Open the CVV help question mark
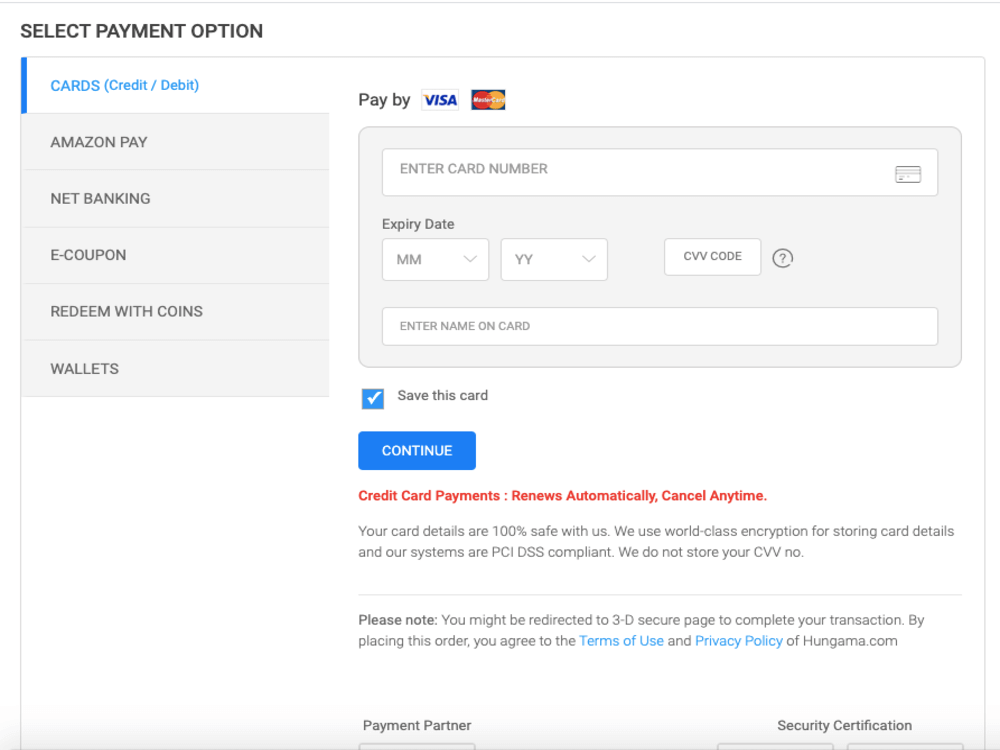 point(783,258)
